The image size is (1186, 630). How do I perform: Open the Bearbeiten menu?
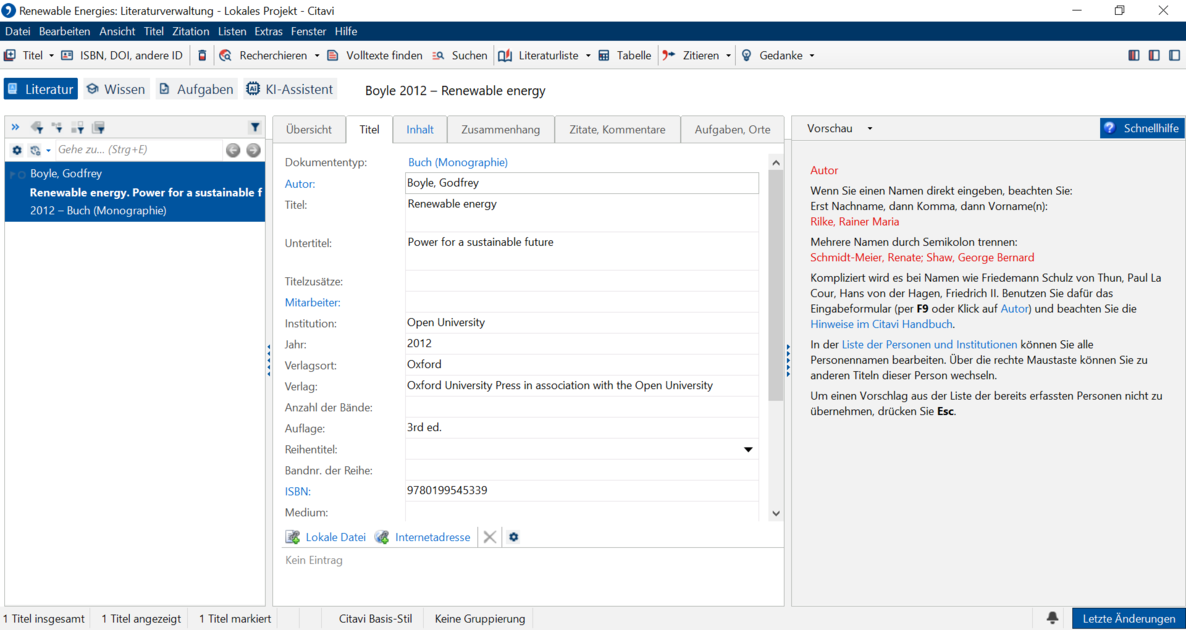click(x=64, y=31)
